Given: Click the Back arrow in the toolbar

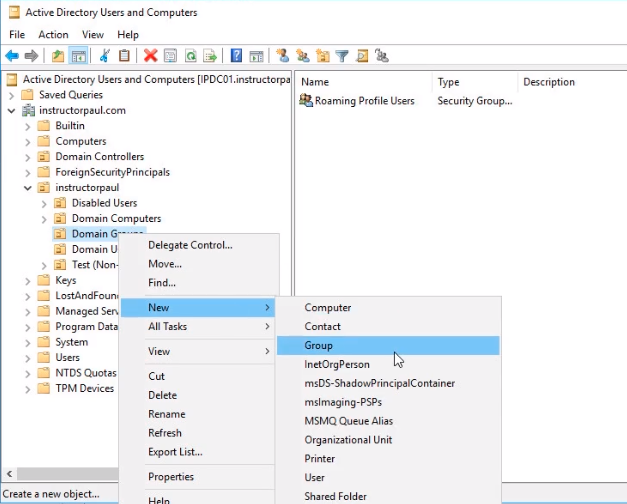Looking at the screenshot, I should pos(12,56).
